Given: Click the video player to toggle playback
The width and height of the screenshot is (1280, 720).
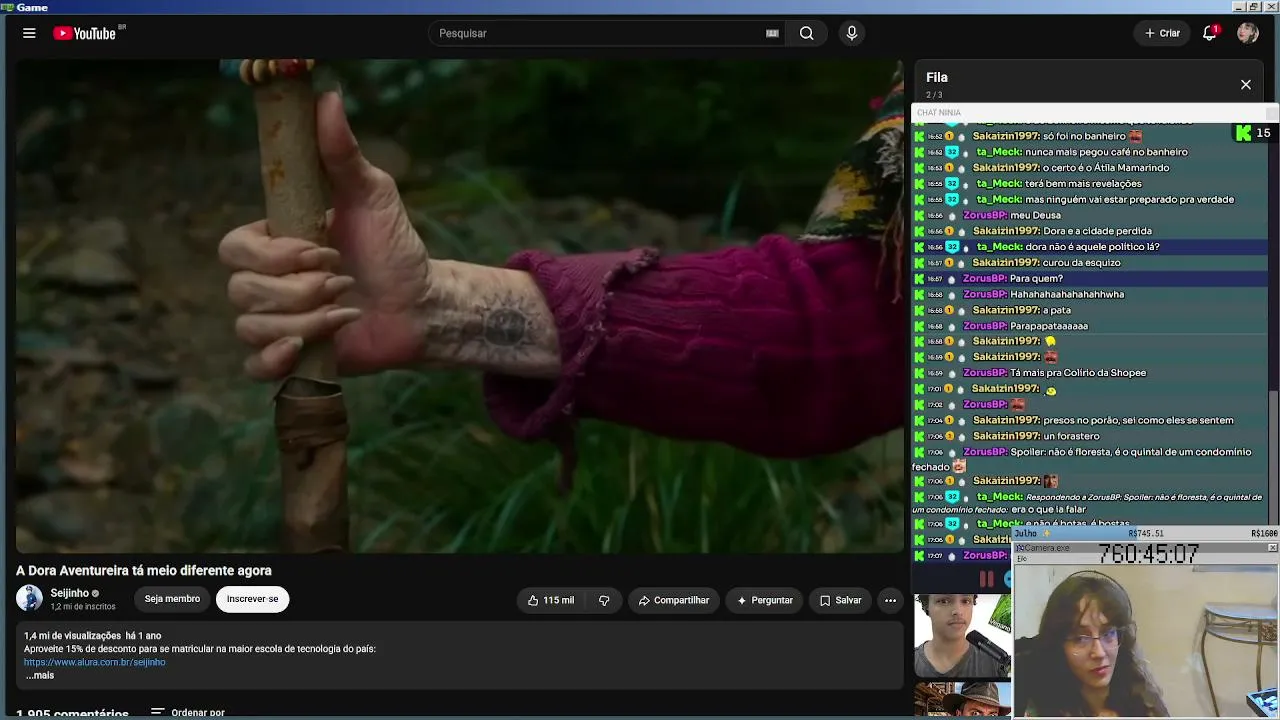Looking at the screenshot, I should (460, 305).
